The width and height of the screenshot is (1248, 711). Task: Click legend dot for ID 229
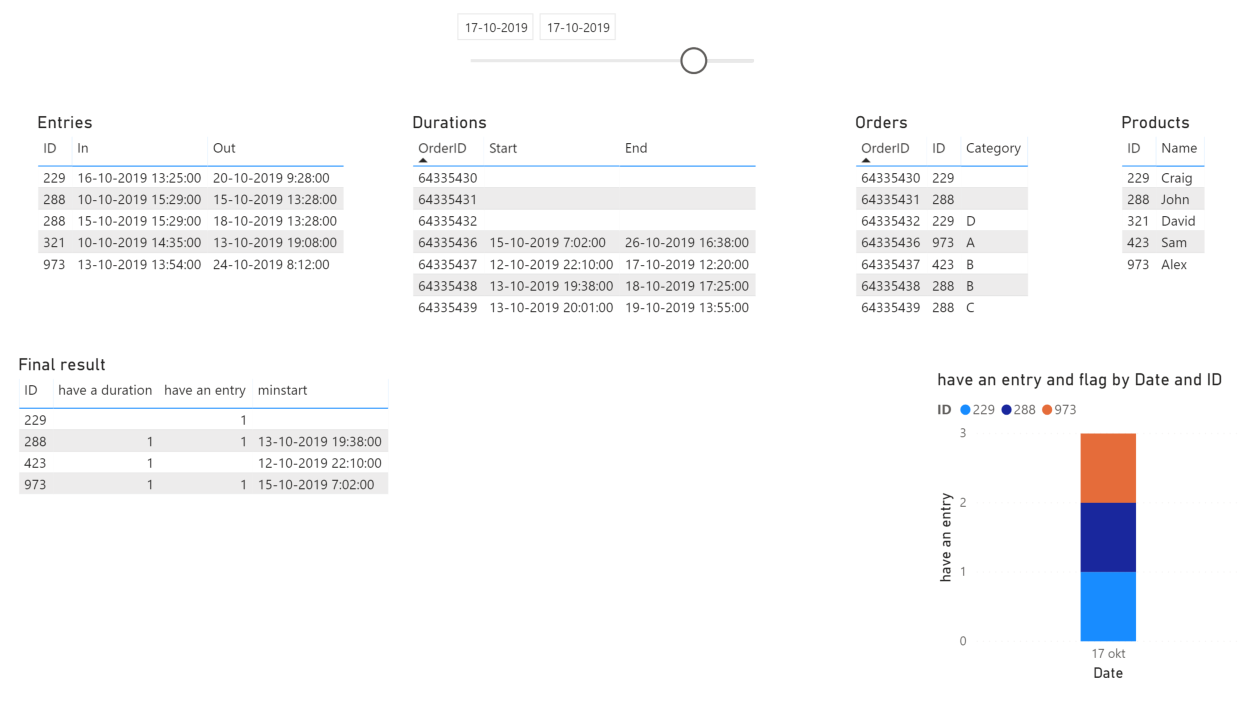965,410
